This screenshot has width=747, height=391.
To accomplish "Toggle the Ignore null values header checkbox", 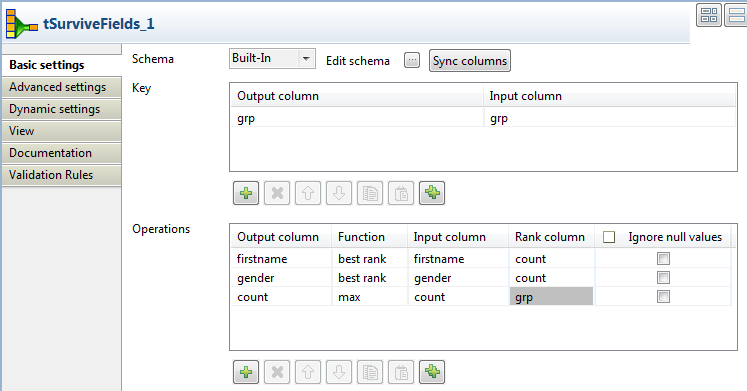I will point(609,237).
